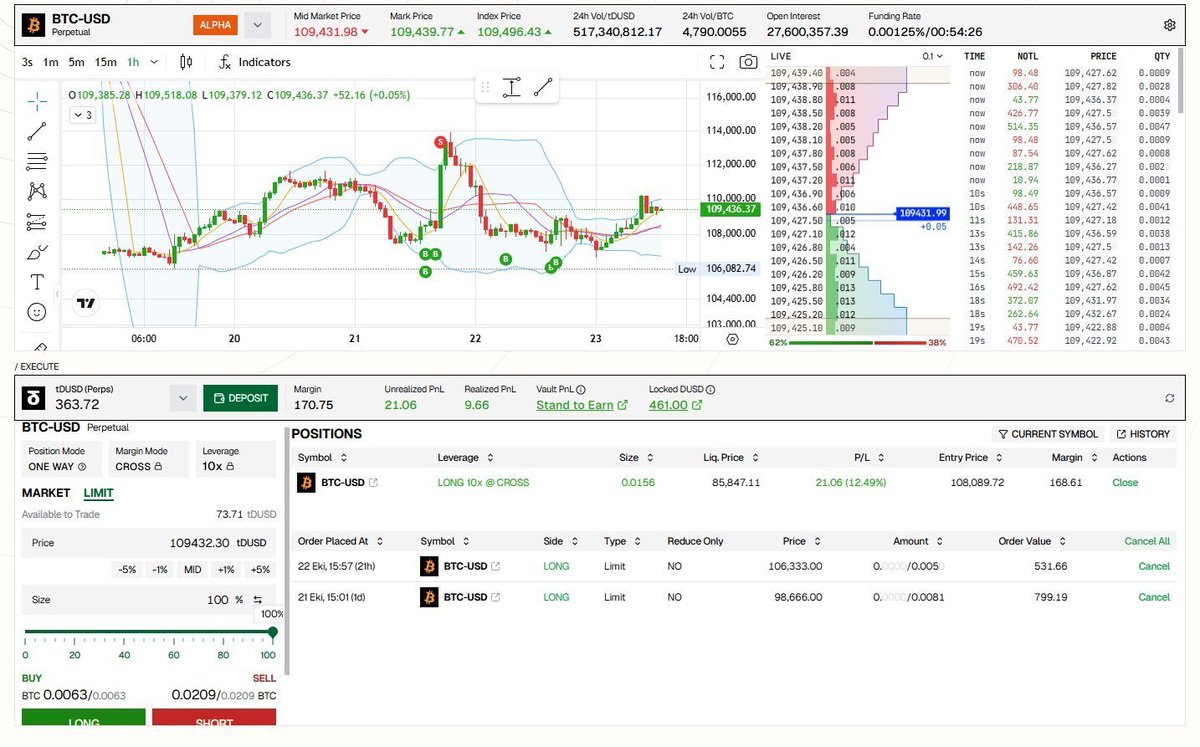This screenshot has height=747, width=1200.
Task: Open chart settings gear below price axis
Action: tap(732, 339)
